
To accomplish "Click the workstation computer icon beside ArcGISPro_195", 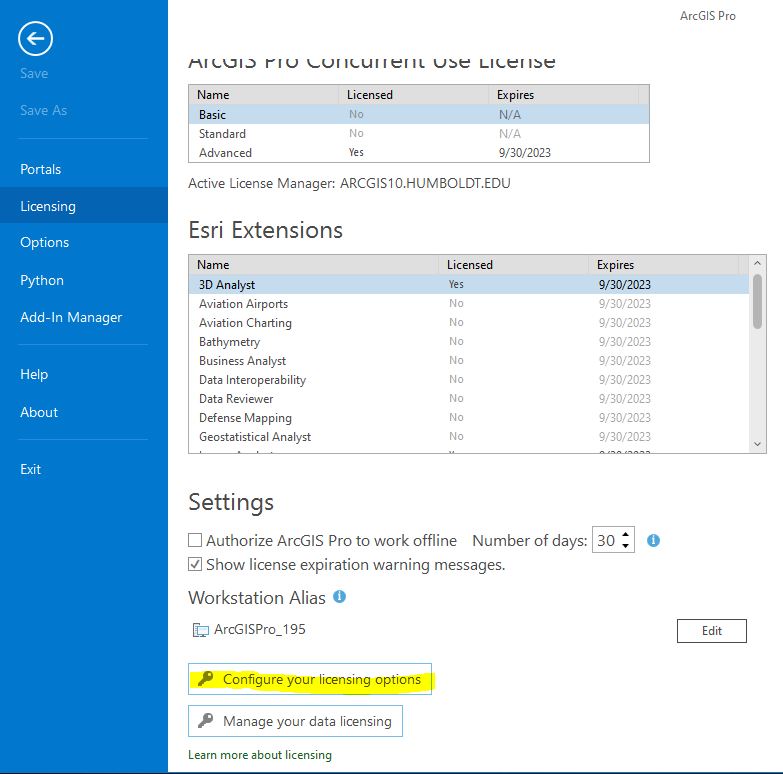I will pyautogui.click(x=200, y=630).
